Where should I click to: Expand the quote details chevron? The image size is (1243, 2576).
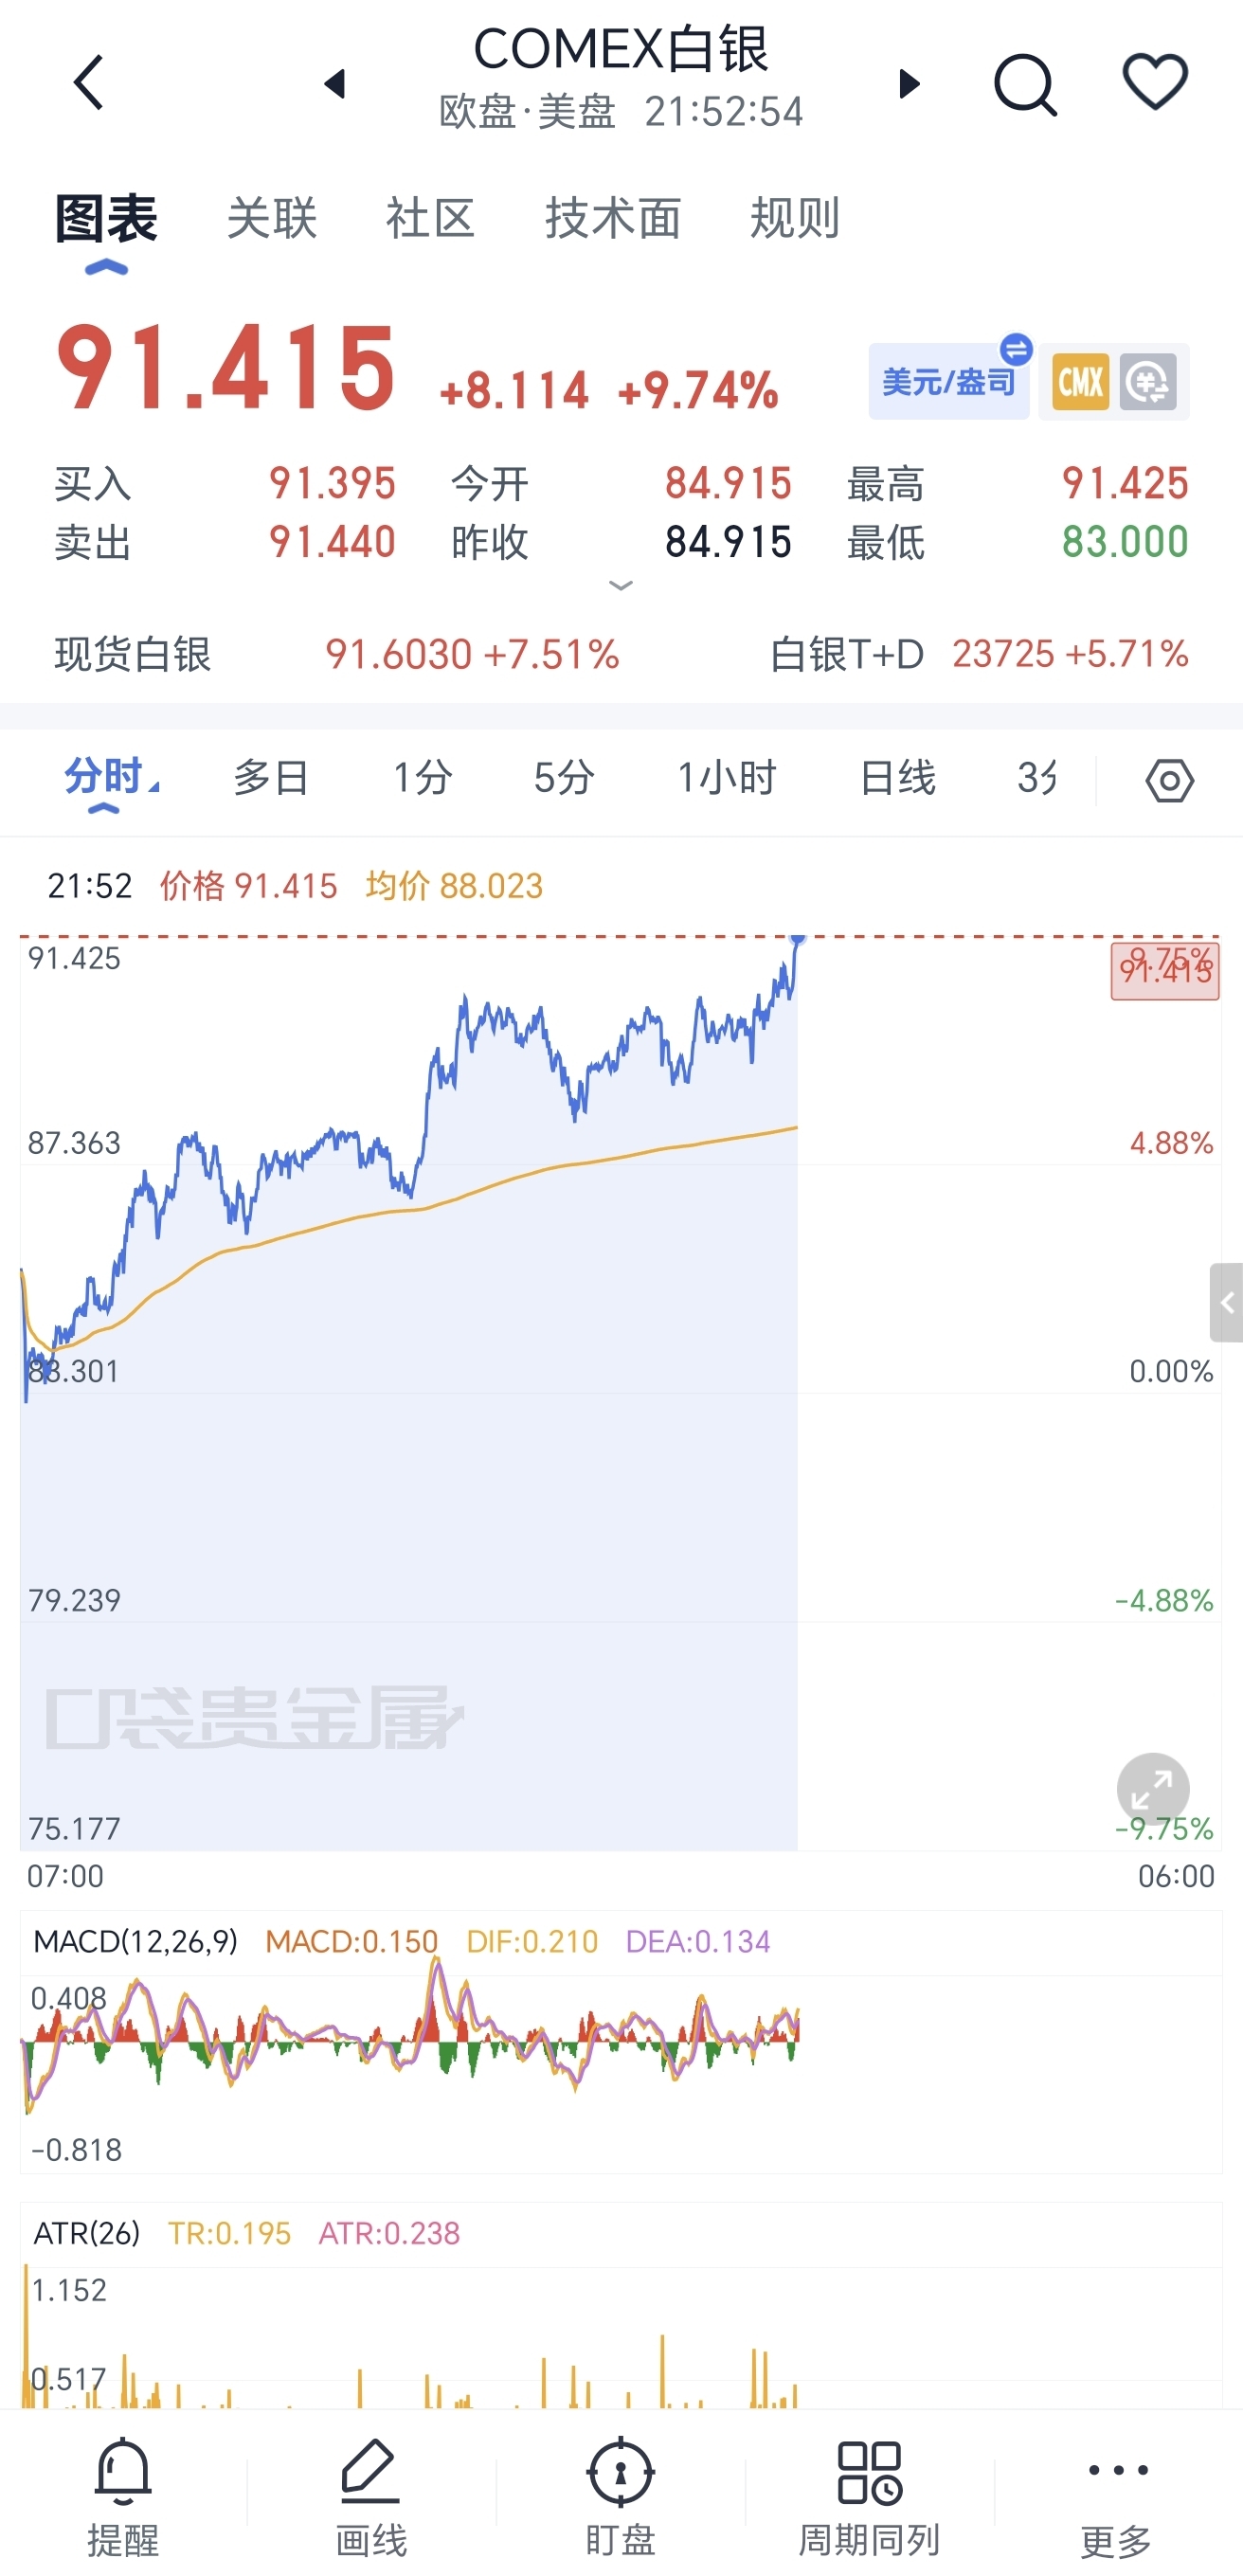(x=621, y=586)
